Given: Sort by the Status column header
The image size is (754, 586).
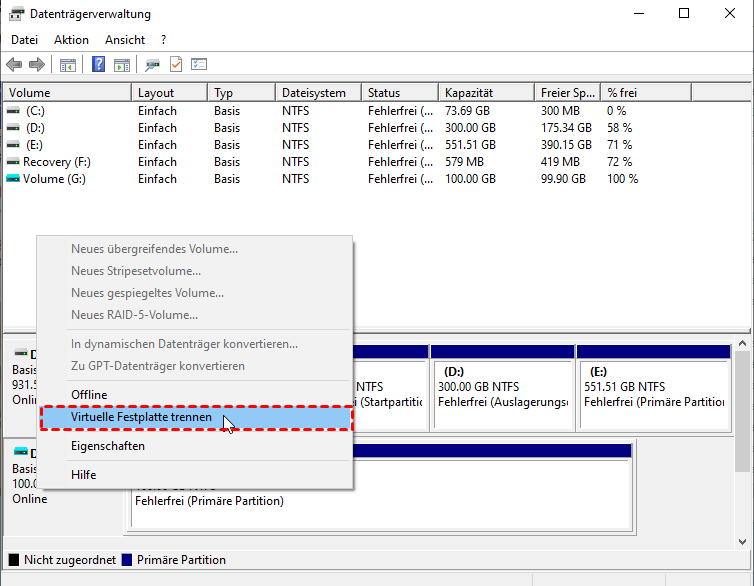Looking at the screenshot, I should pos(400,93).
